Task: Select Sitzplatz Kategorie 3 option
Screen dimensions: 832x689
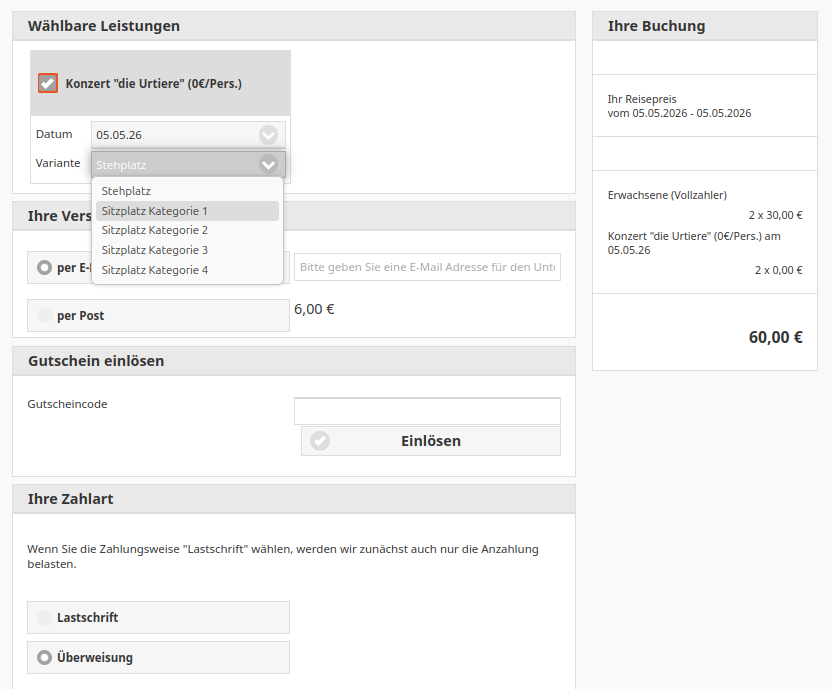Action: click(x=154, y=250)
